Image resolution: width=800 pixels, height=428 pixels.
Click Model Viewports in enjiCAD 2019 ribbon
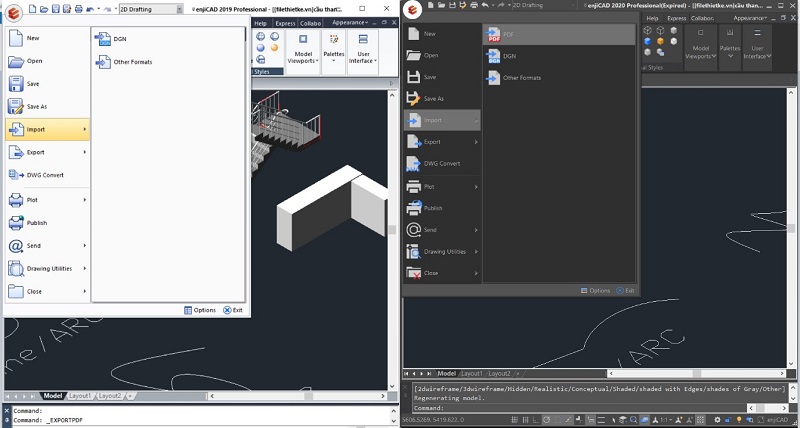[303, 51]
